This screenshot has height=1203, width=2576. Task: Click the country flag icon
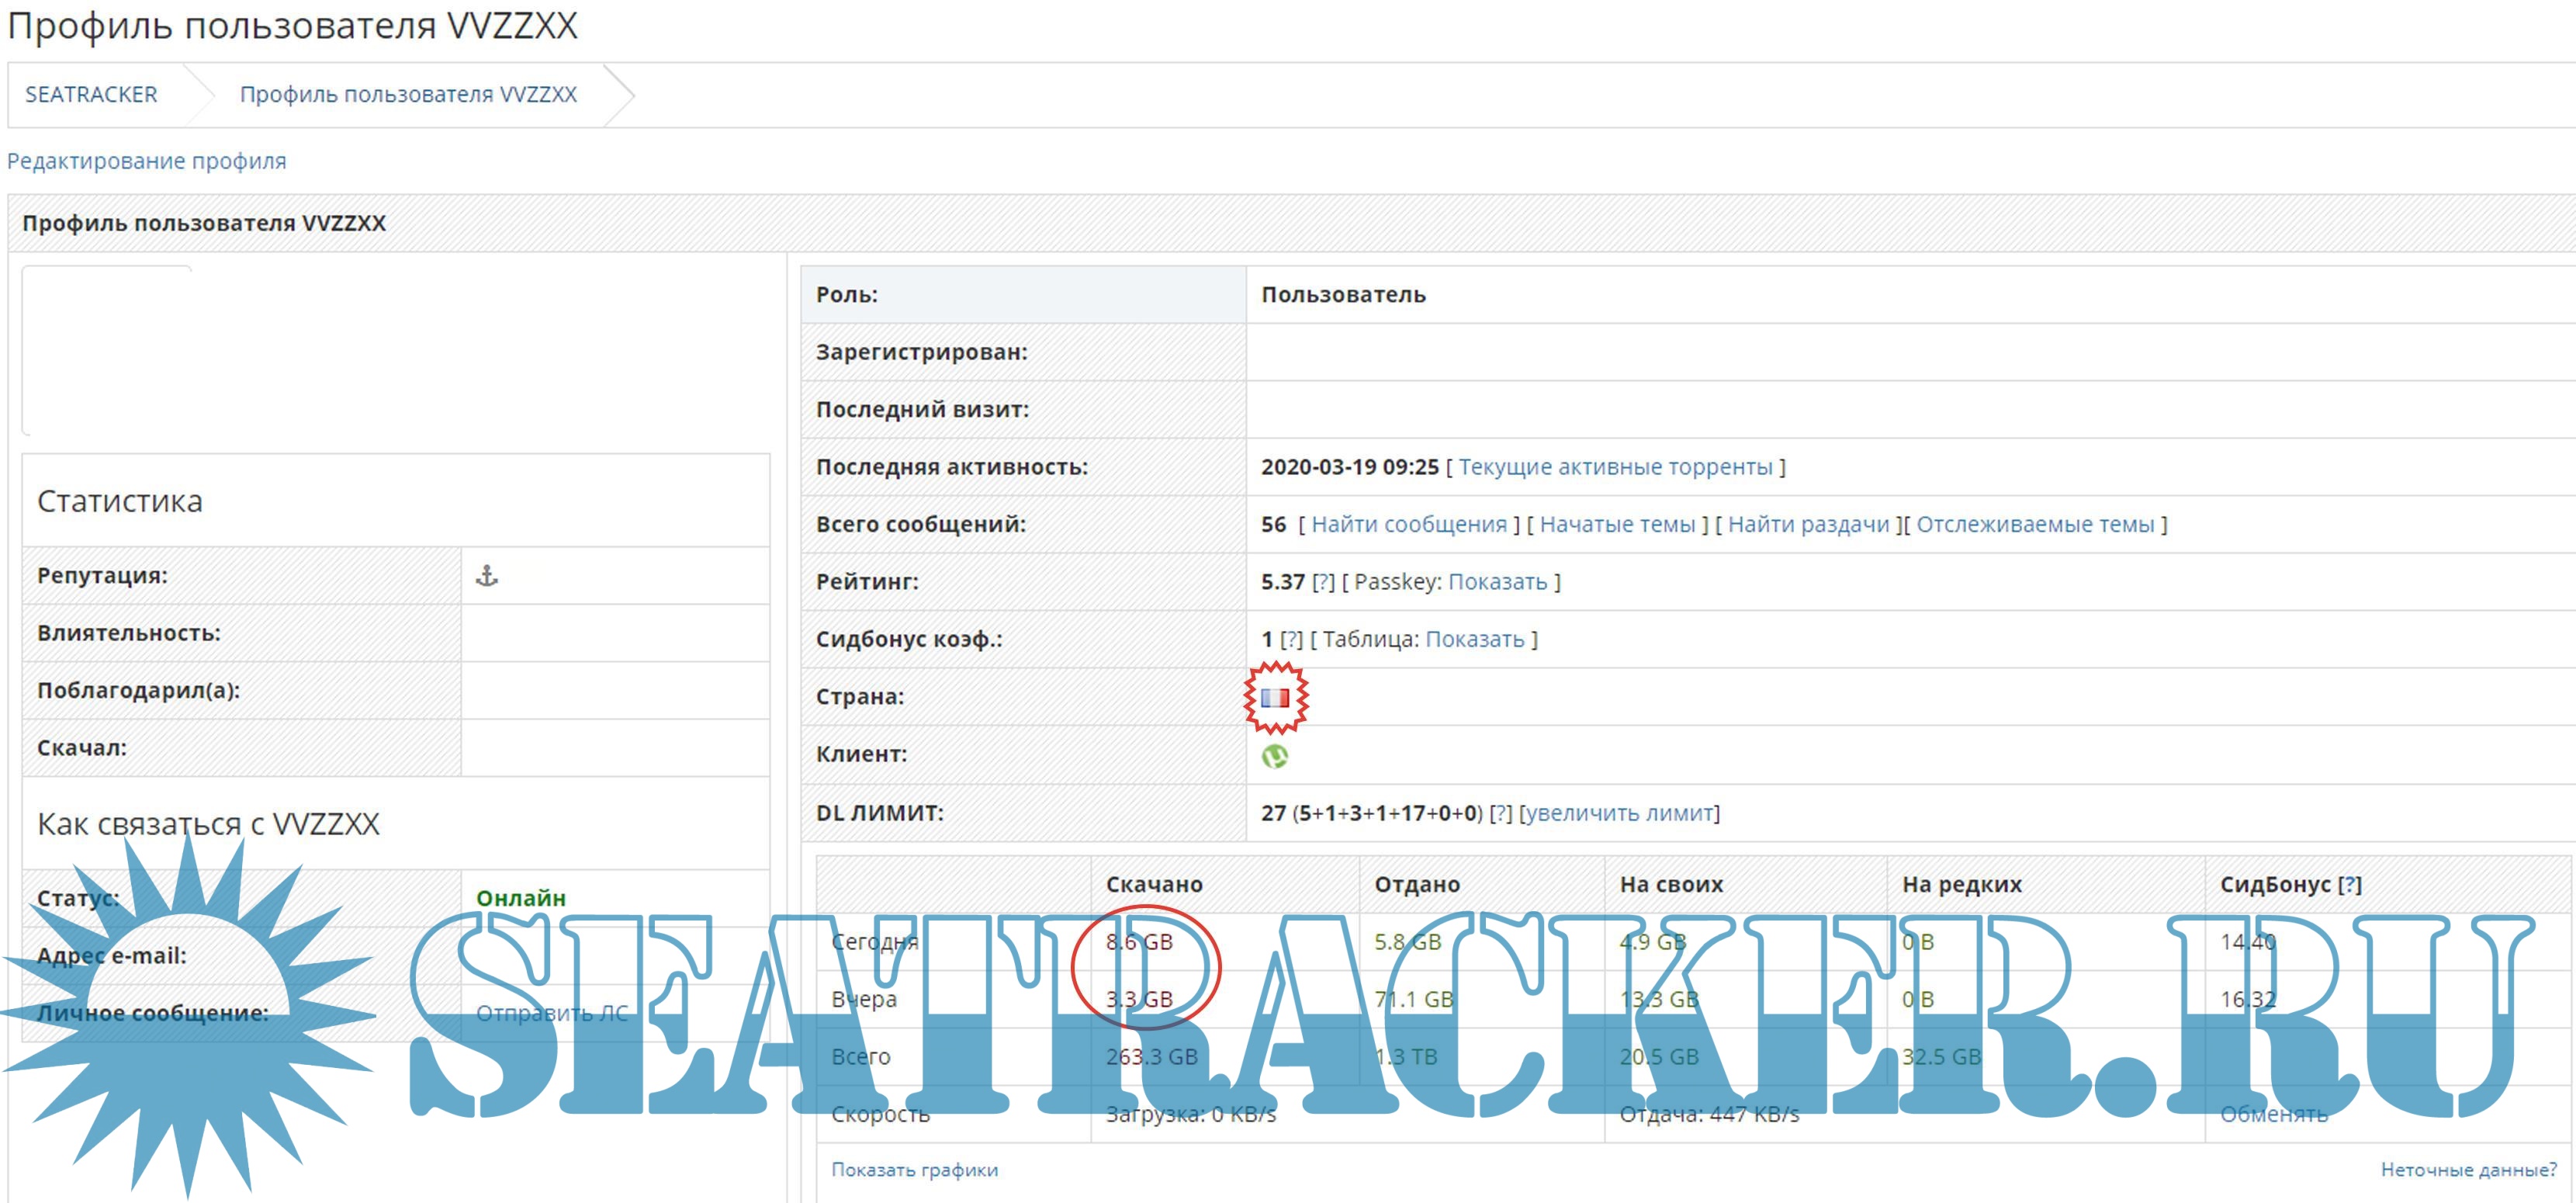tap(1274, 697)
